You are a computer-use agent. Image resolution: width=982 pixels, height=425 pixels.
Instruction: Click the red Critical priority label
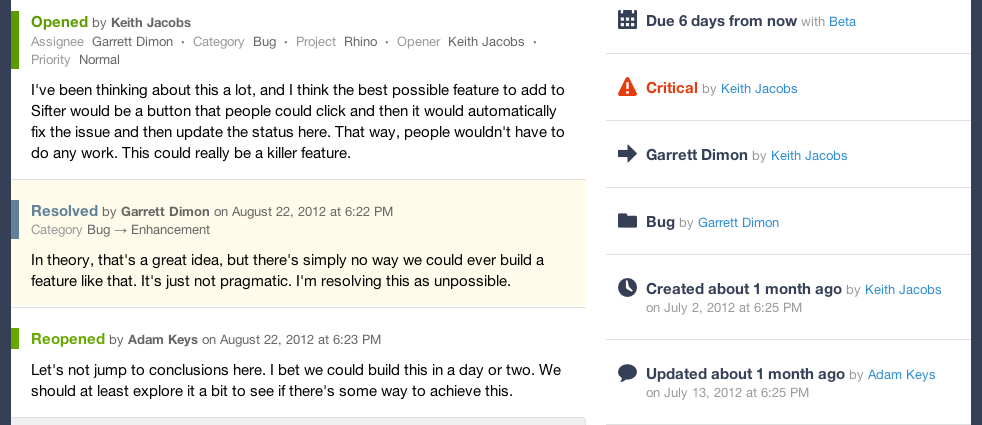click(x=672, y=88)
